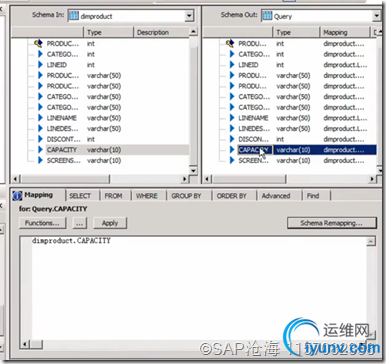Image resolution: width=386 pixels, height=364 pixels.
Task: Open the WHERE tab
Action: tap(147, 196)
